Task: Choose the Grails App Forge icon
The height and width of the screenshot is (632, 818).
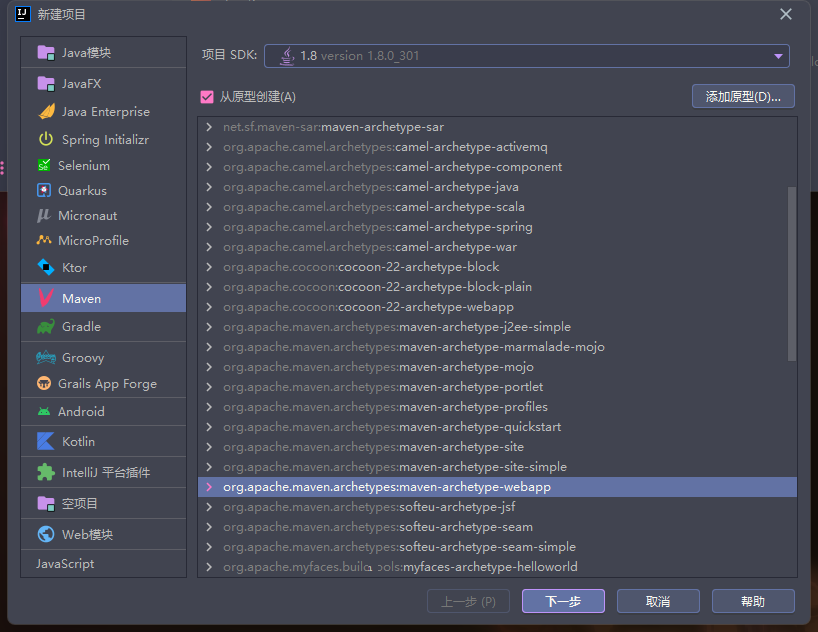Action: (x=44, y=384)
